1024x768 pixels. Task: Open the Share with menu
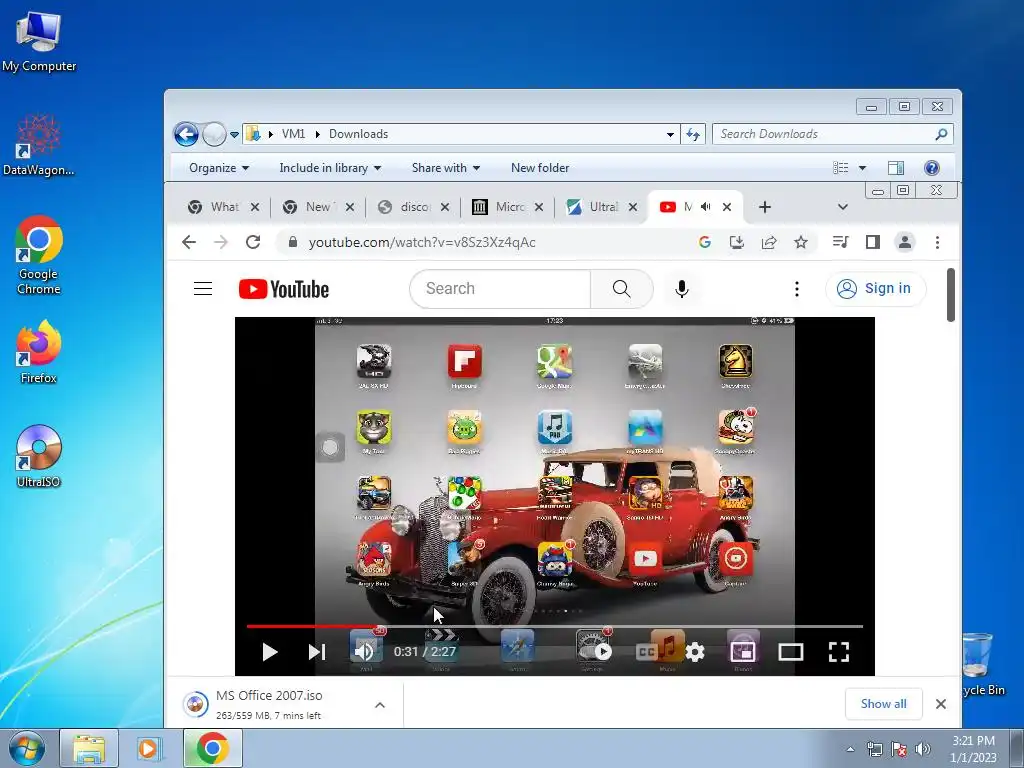[x=446, y=168]
